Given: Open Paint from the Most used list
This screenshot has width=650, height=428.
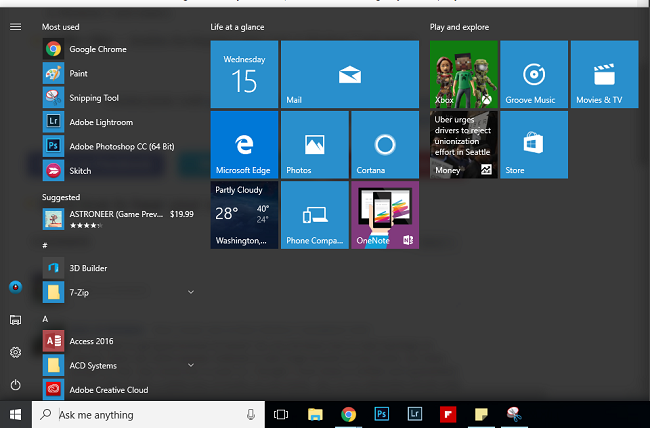Looking at the screenshot, I should click(118, 73).
